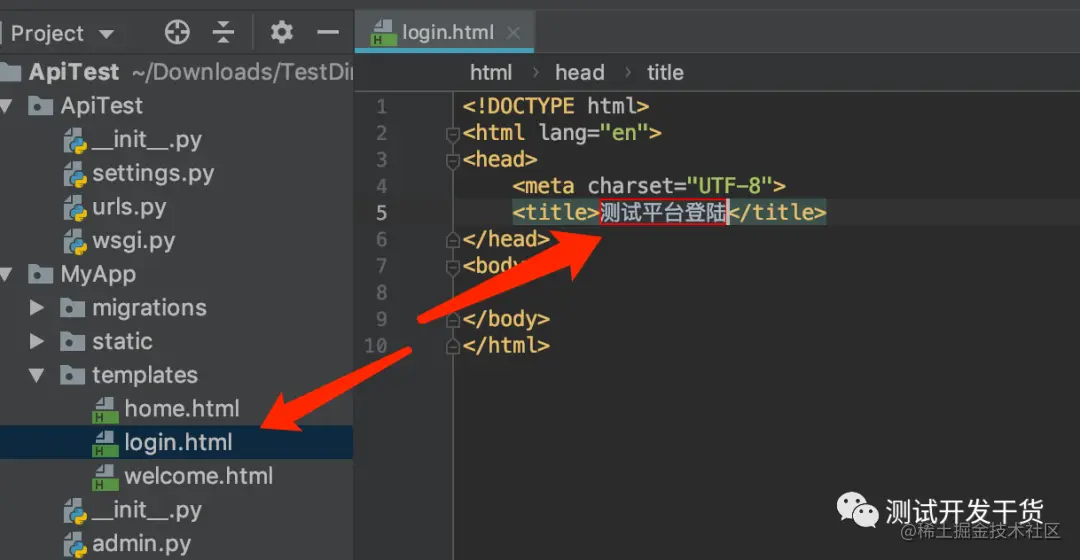
Task: Select the static folder name
Action: tap(122, 342)
